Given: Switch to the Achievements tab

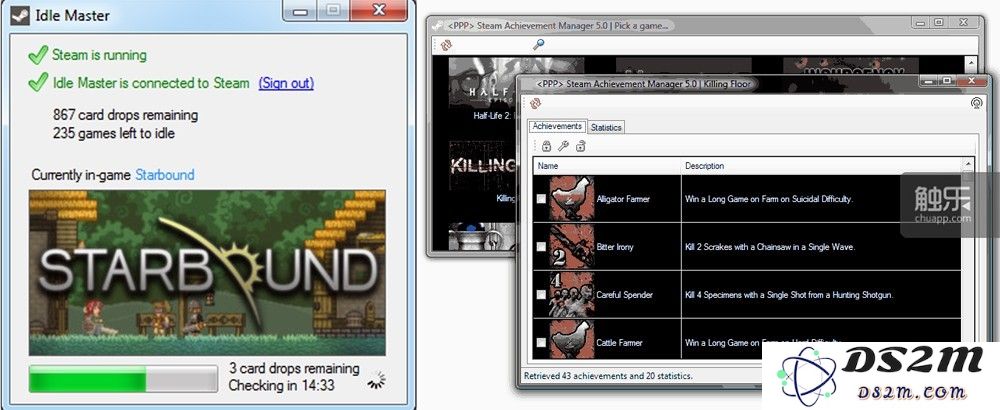Looking at the screenshot, I should 557,126.
